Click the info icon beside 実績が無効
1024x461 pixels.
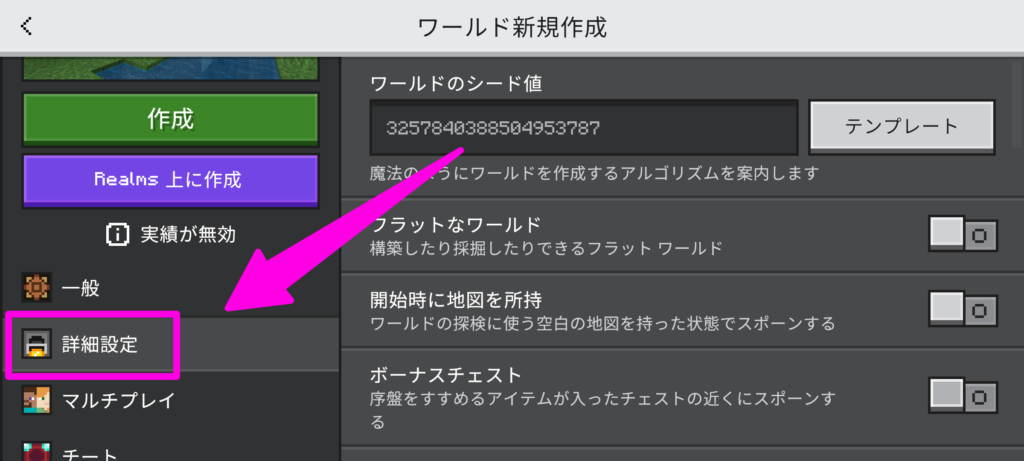coord(118,234)
